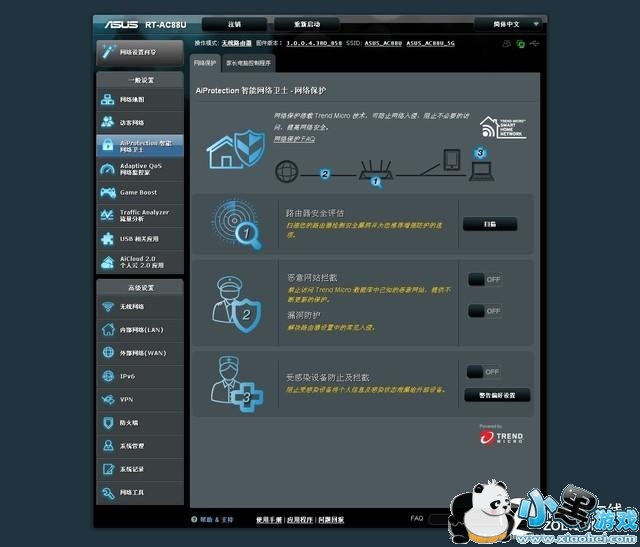The width and height of the screenshot is (640, 547).
Task: Open the Administration user icon
Action: click(x=108, y=446)
